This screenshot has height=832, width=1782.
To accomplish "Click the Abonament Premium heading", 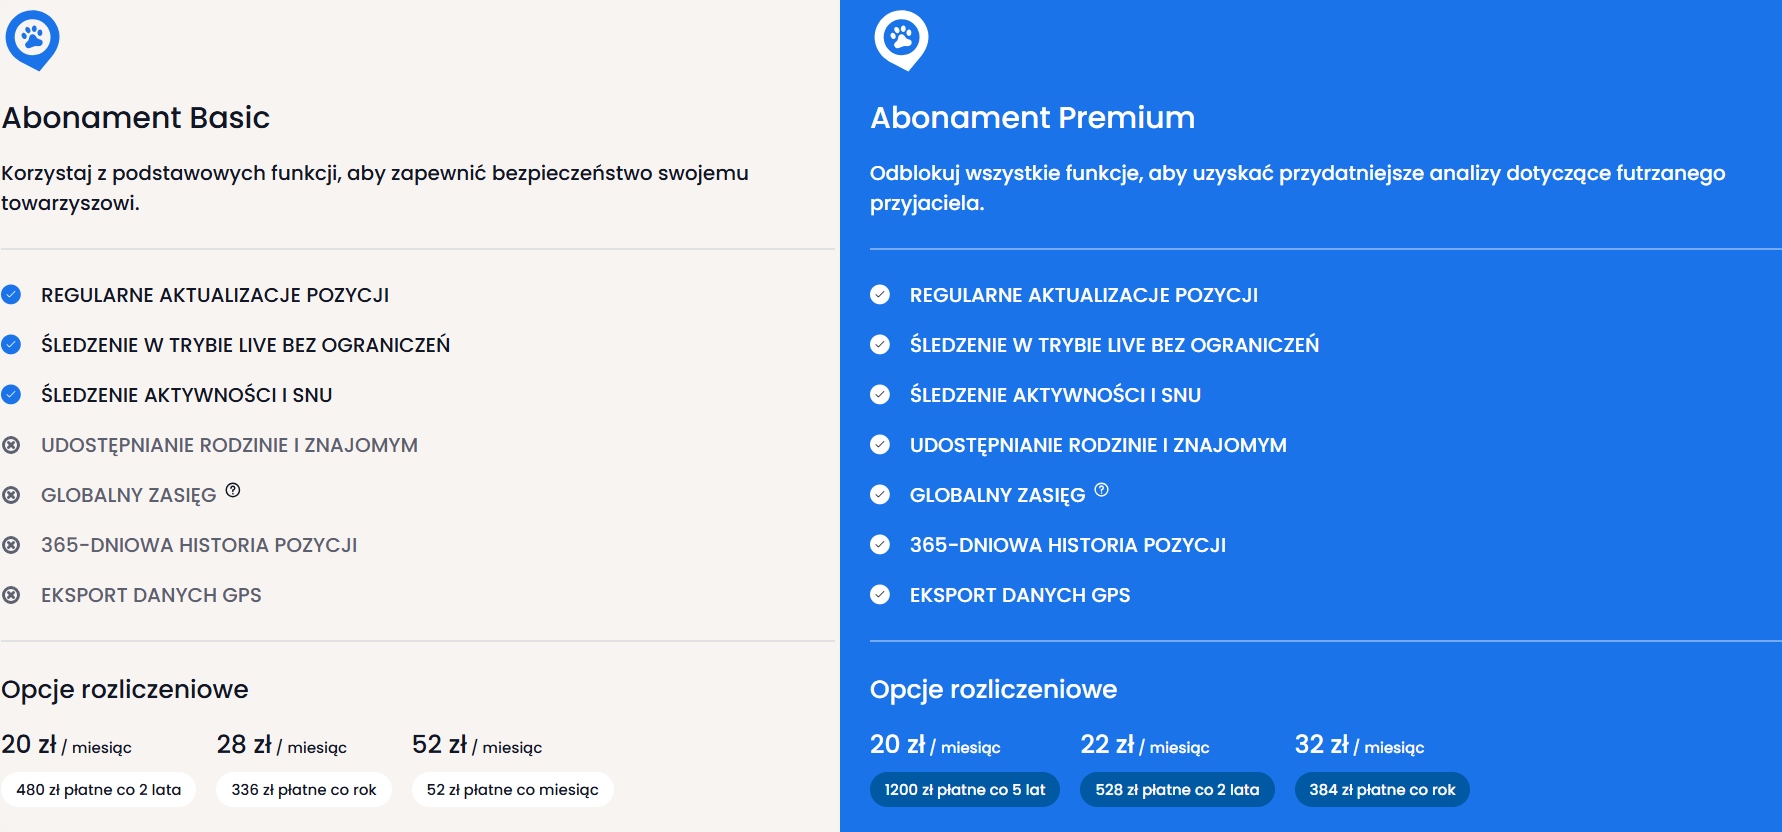I will [1032, 118].
